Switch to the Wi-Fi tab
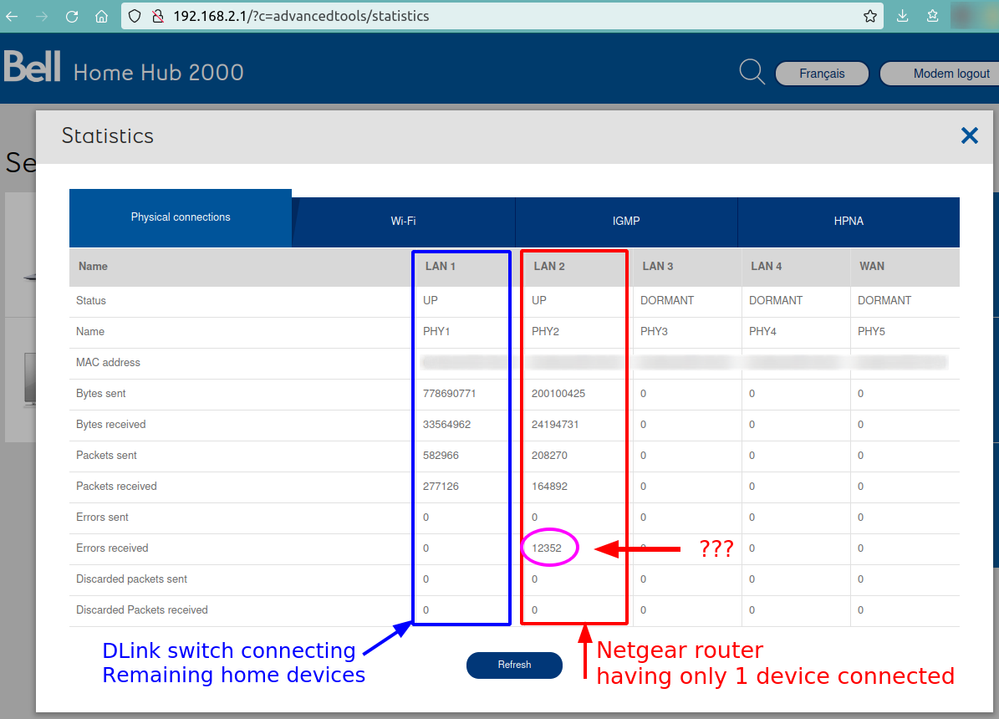Viewport: 999px width, 719px height. (403, 222)
